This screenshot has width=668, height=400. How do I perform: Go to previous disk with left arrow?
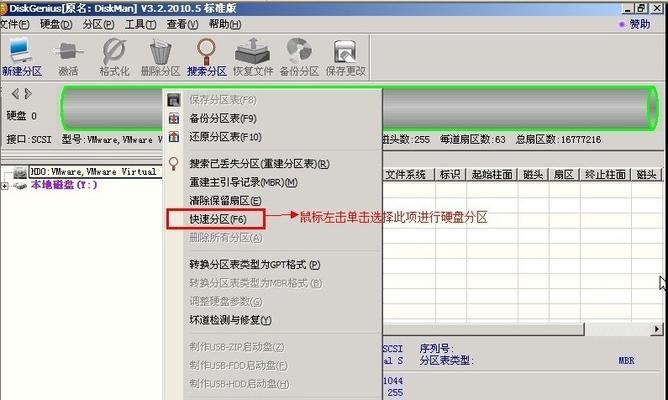[15, 94]
